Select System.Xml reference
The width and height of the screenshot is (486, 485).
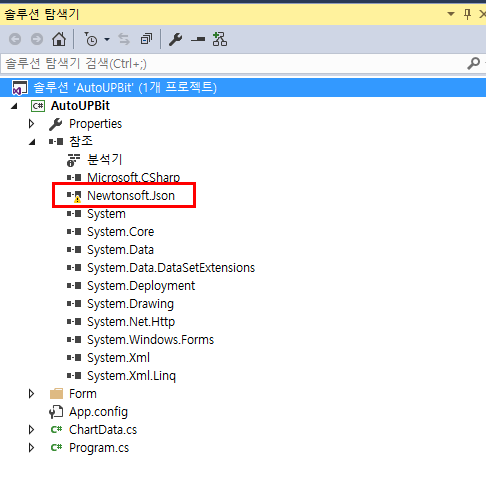(x=118, y=358)
